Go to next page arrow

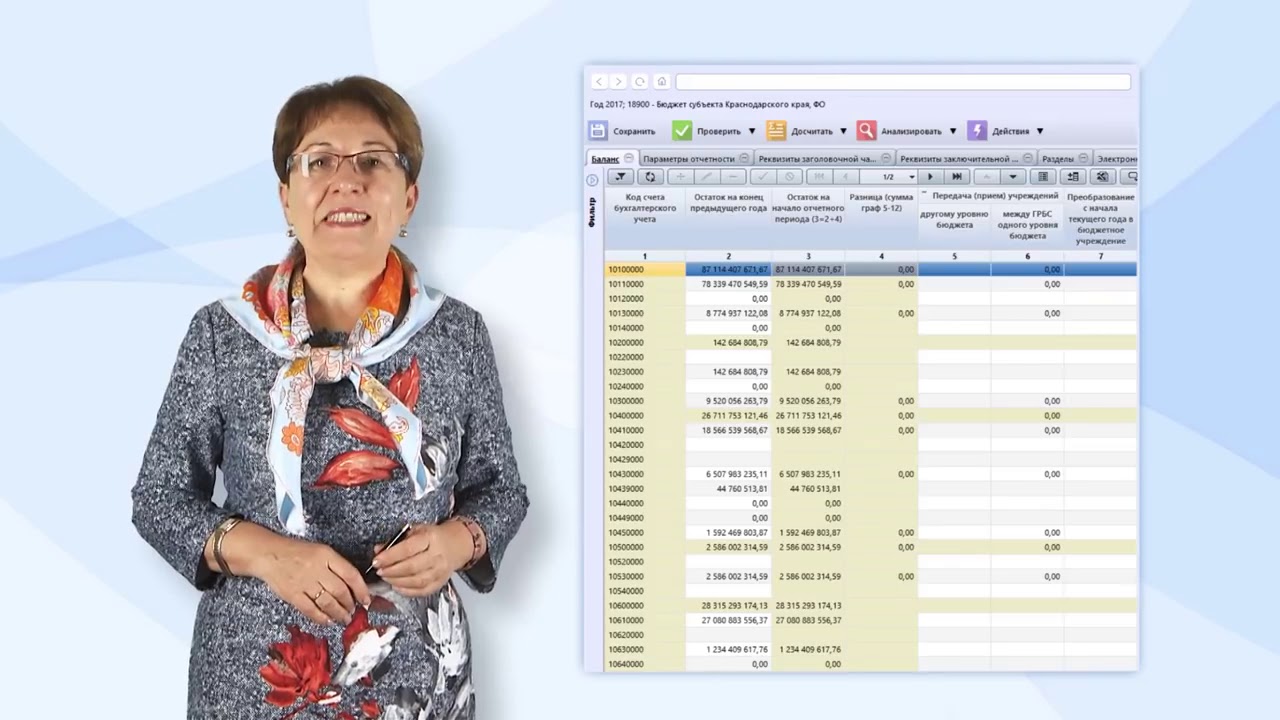click(930, 177)
